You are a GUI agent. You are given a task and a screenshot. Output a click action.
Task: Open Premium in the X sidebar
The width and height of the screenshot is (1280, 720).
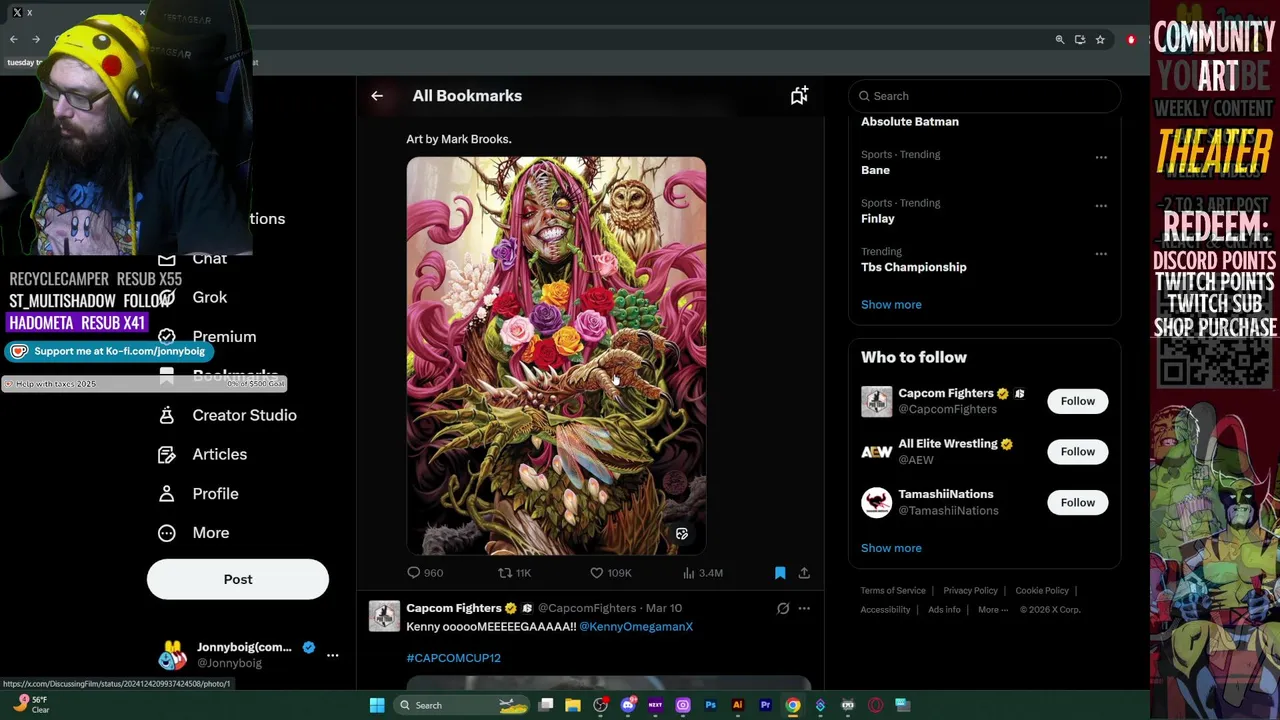tap(224, 337)
